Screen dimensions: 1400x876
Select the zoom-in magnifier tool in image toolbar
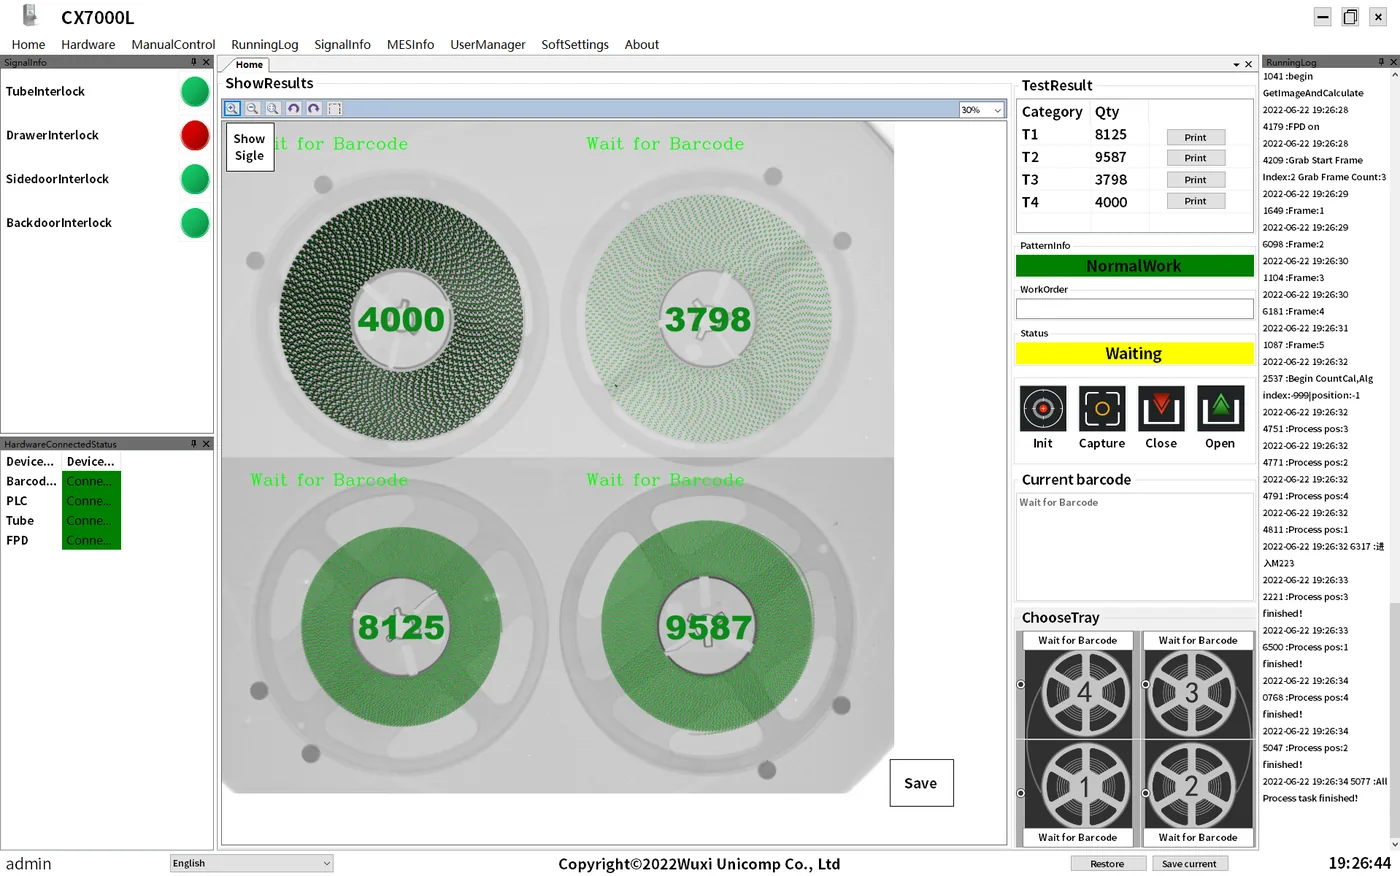(232, 108)
